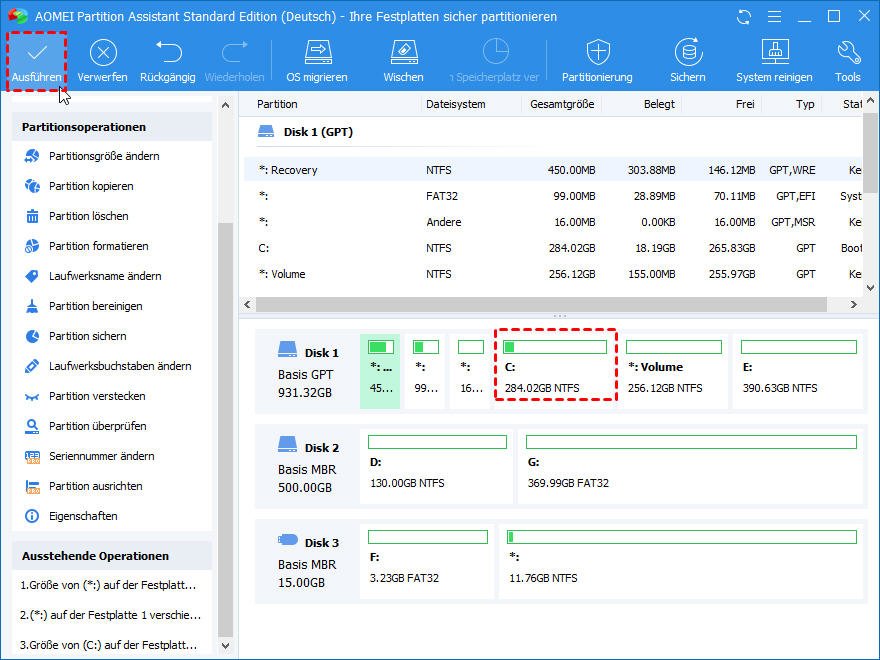
Task: Refresh disks via title bar reload icon
Action: (743, 17)
